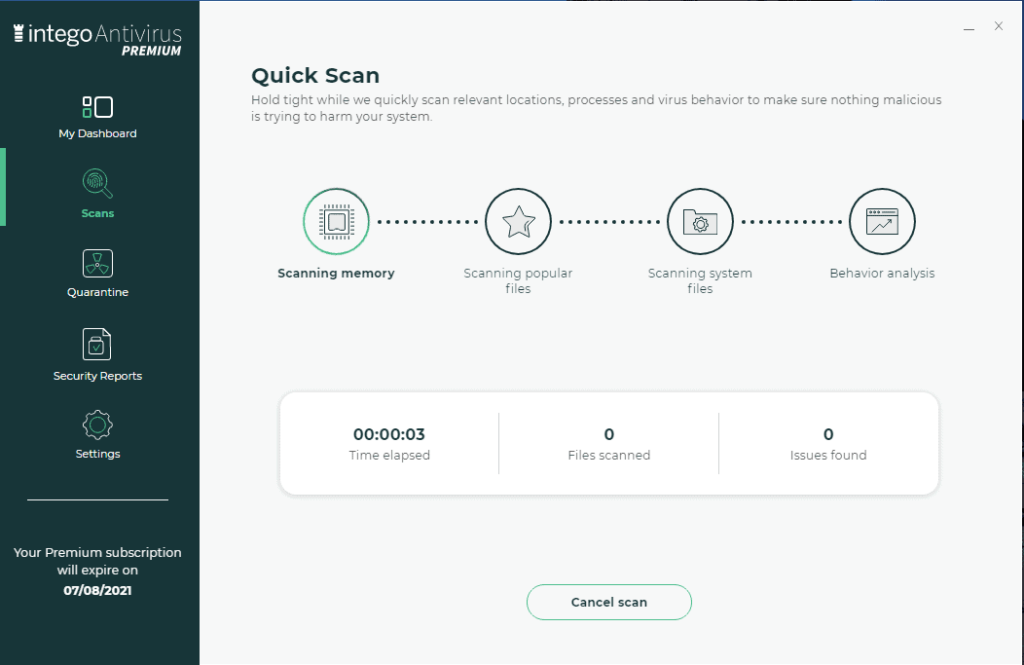Viewport: 1024px width, 665px height.
Task: Click the "Issues found" label
Action: coord(828,455)
